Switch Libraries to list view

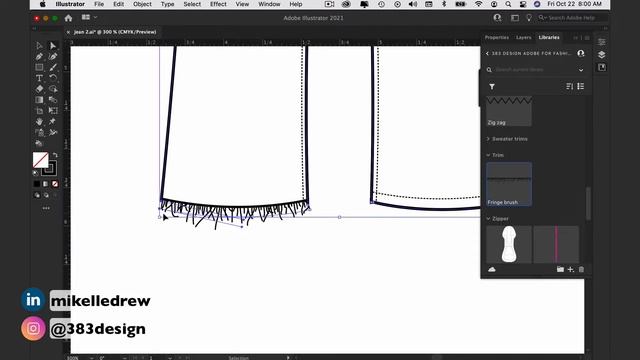(580, 87)
